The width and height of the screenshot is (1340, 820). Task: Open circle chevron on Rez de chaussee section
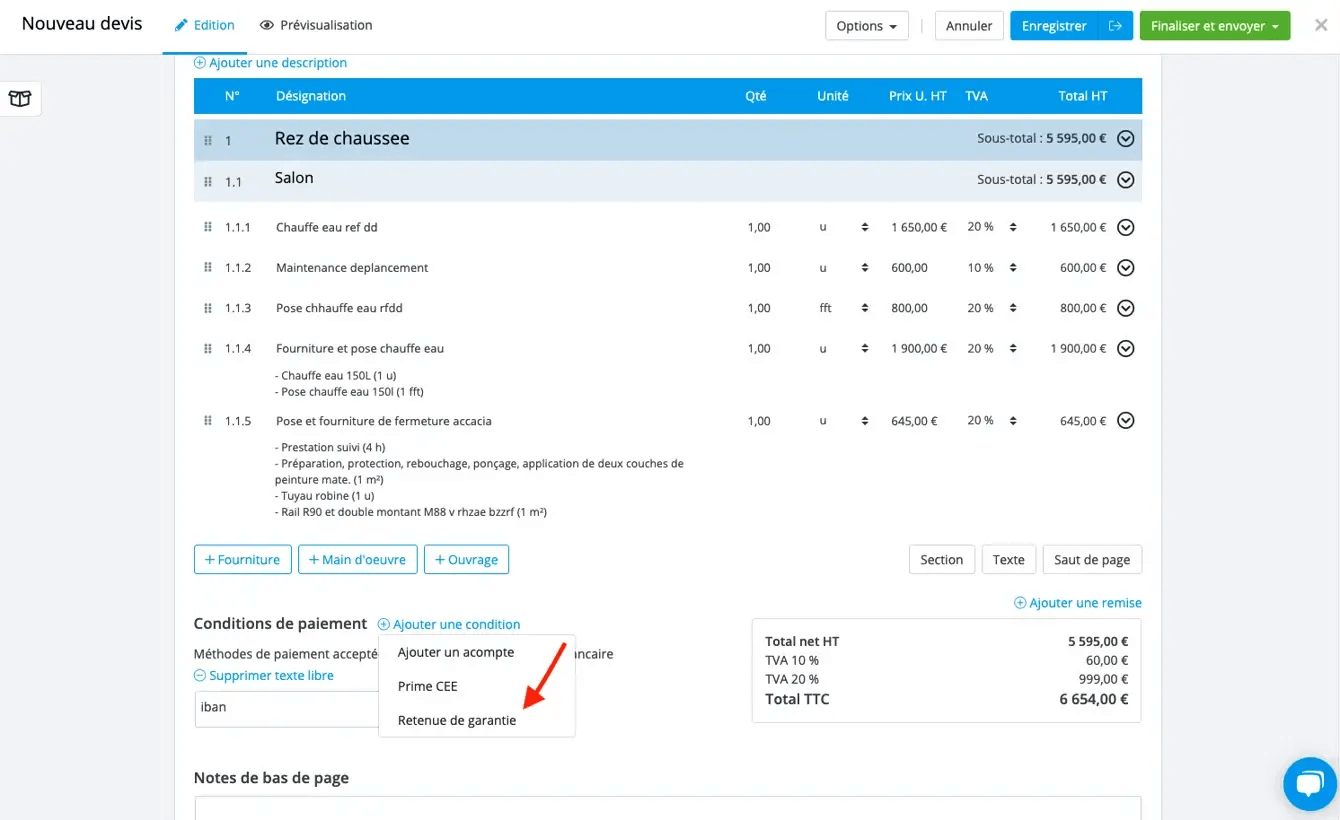coord(1125,139)
